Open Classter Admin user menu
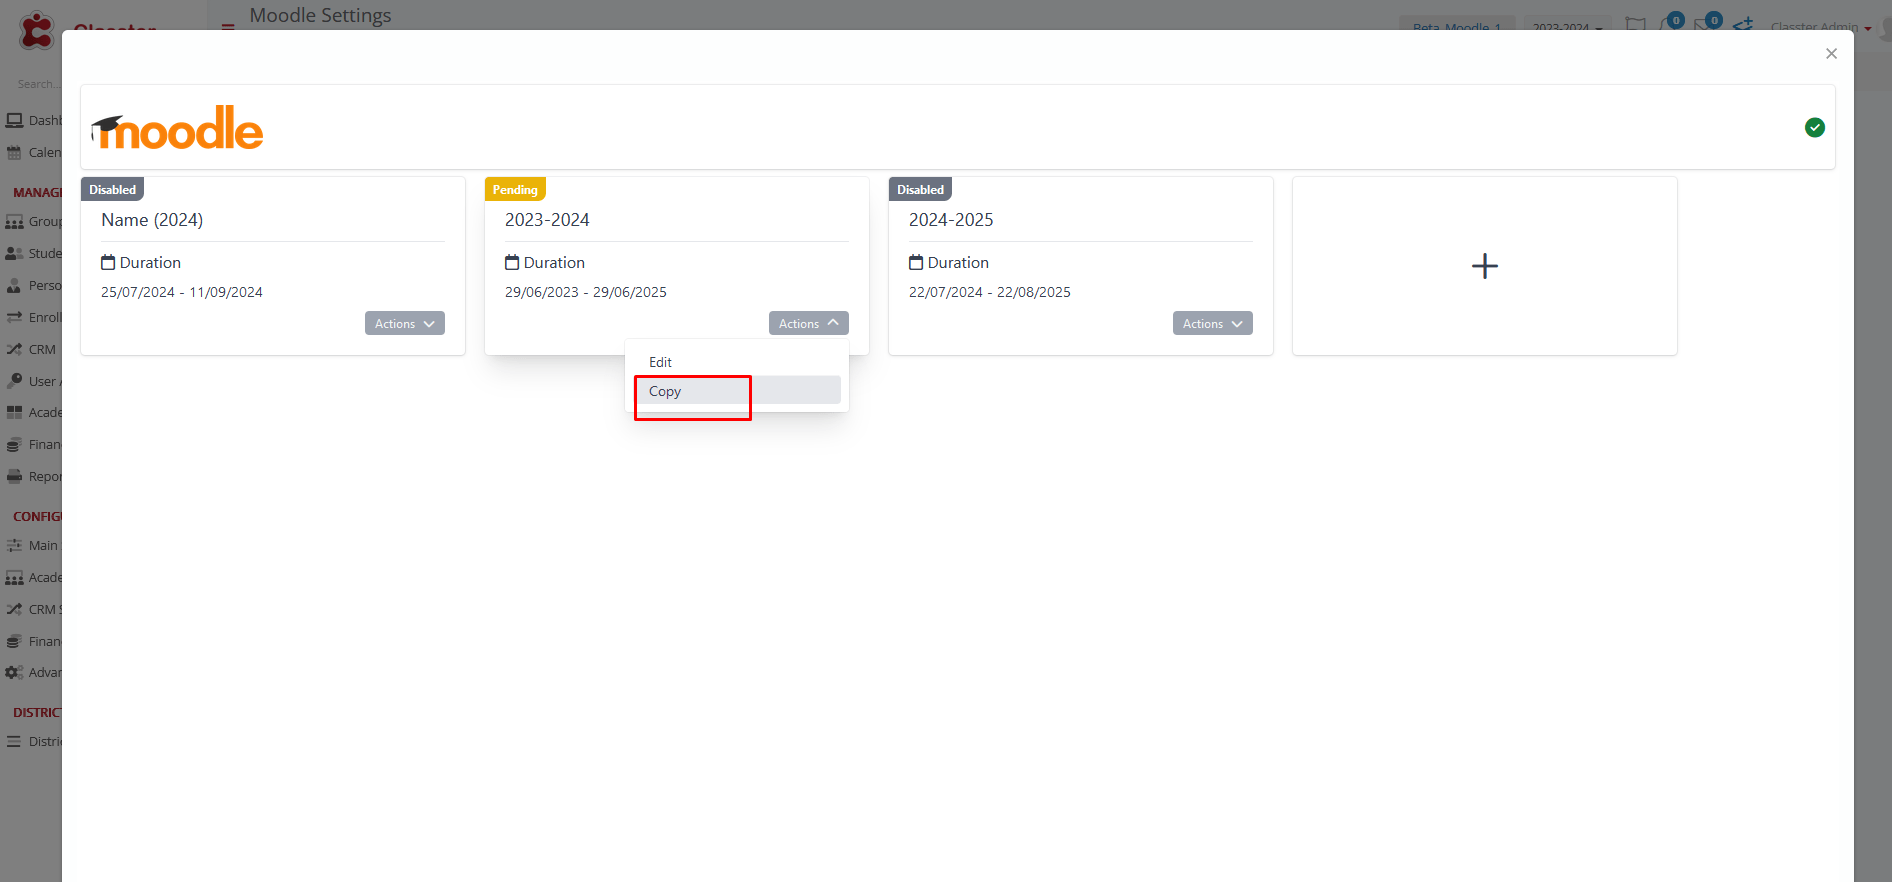Viewport: 1892px width, 882px height. pyautogui.click(x=1820, y=25)
